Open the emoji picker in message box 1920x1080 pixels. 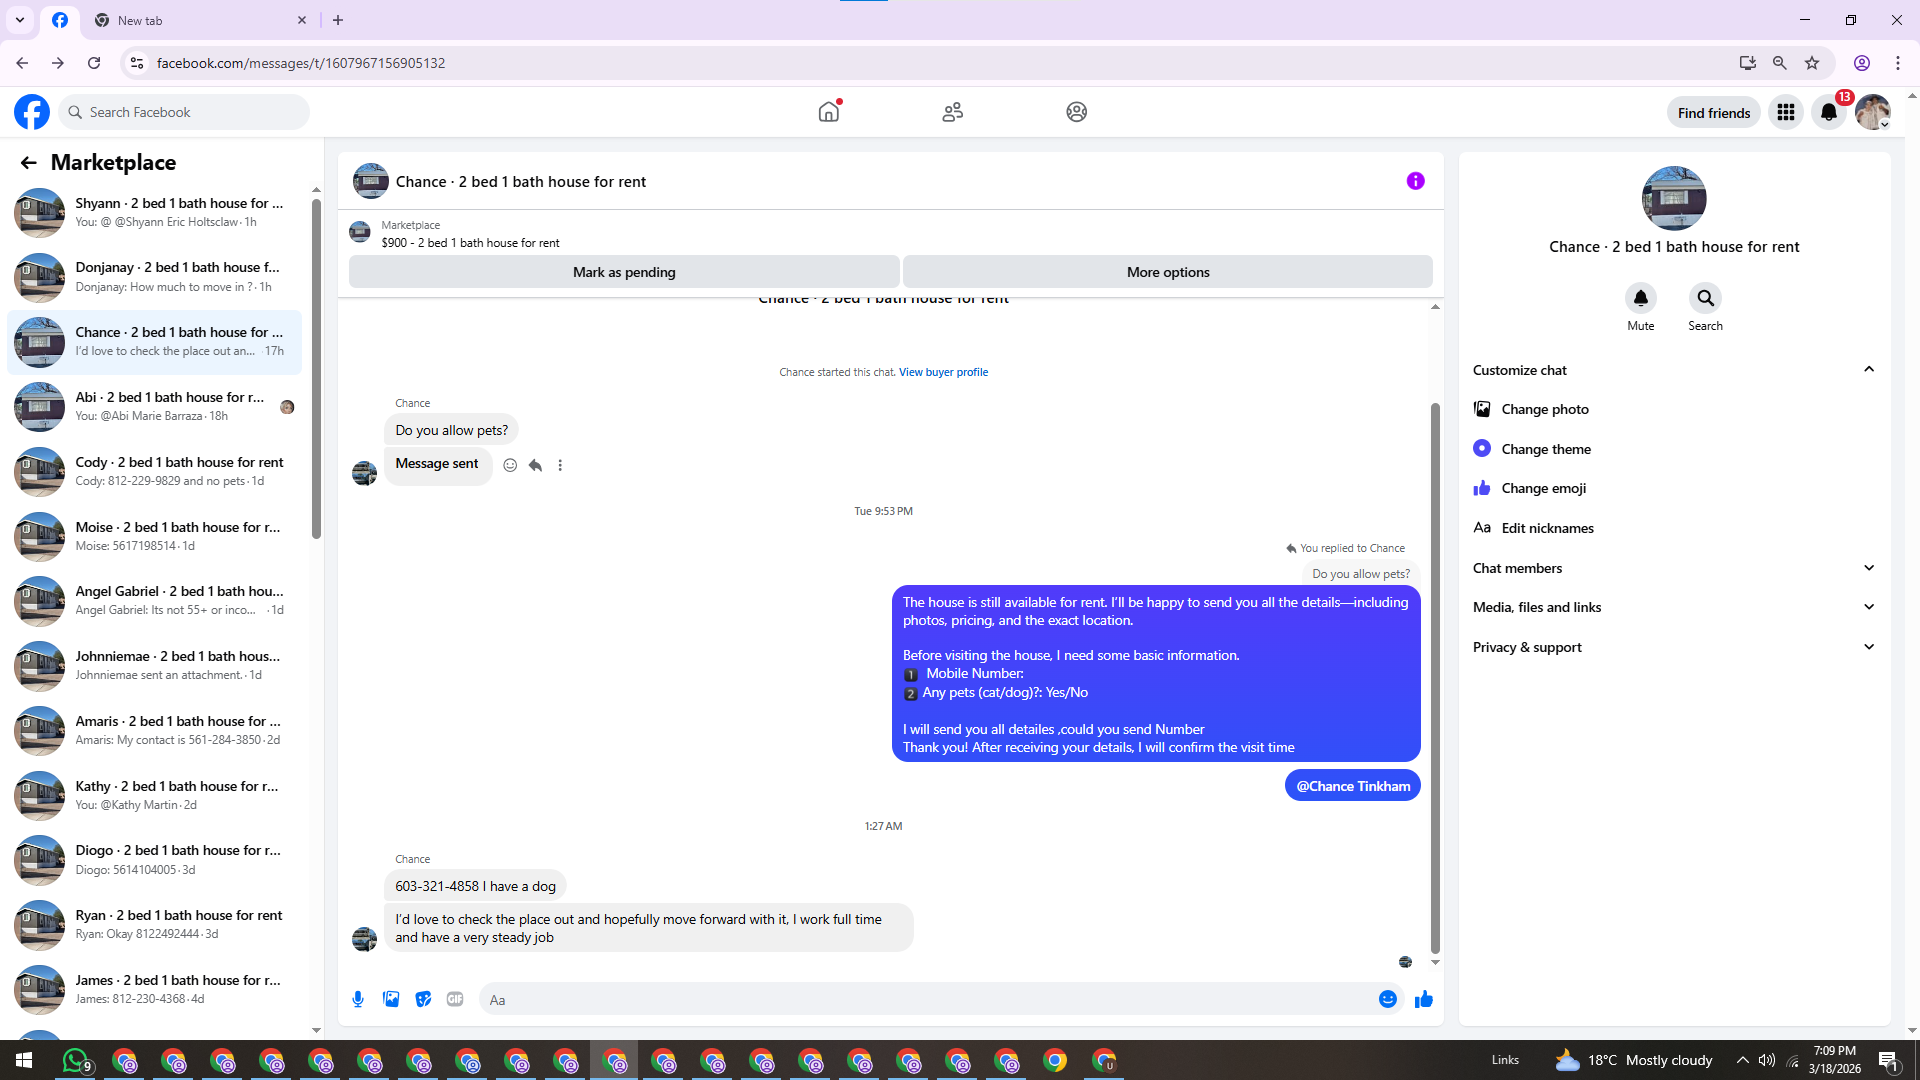[1387, 999]
